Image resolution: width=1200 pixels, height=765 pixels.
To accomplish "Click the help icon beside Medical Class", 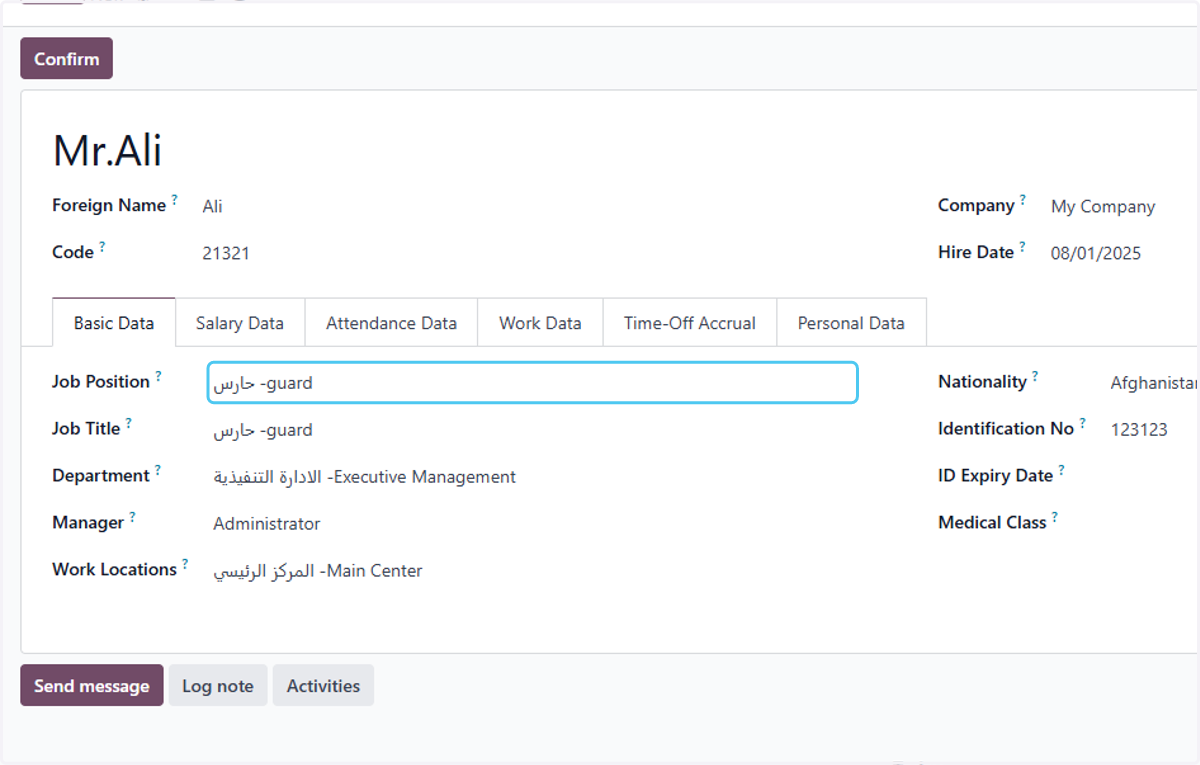I will (x=1054, y=517).
